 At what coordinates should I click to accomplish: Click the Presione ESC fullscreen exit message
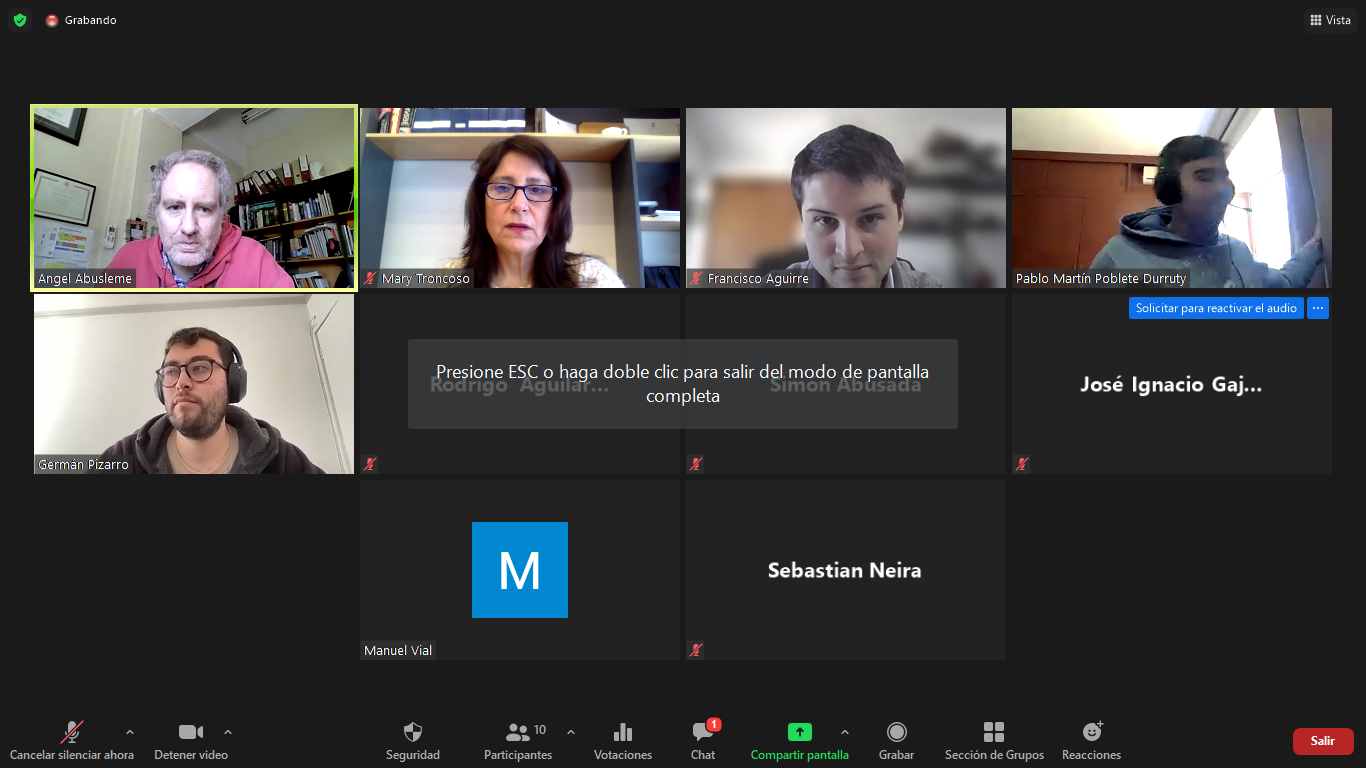683,384
